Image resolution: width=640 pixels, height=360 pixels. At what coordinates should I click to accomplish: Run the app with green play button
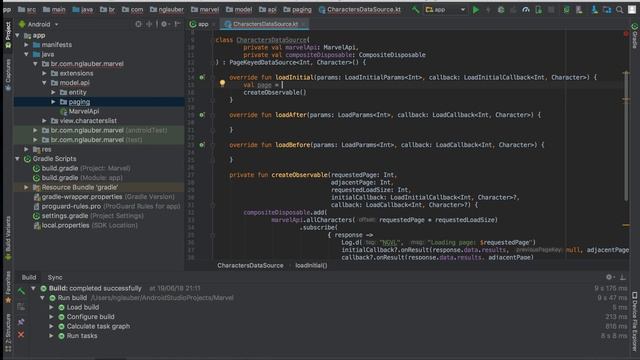point(476,9)
